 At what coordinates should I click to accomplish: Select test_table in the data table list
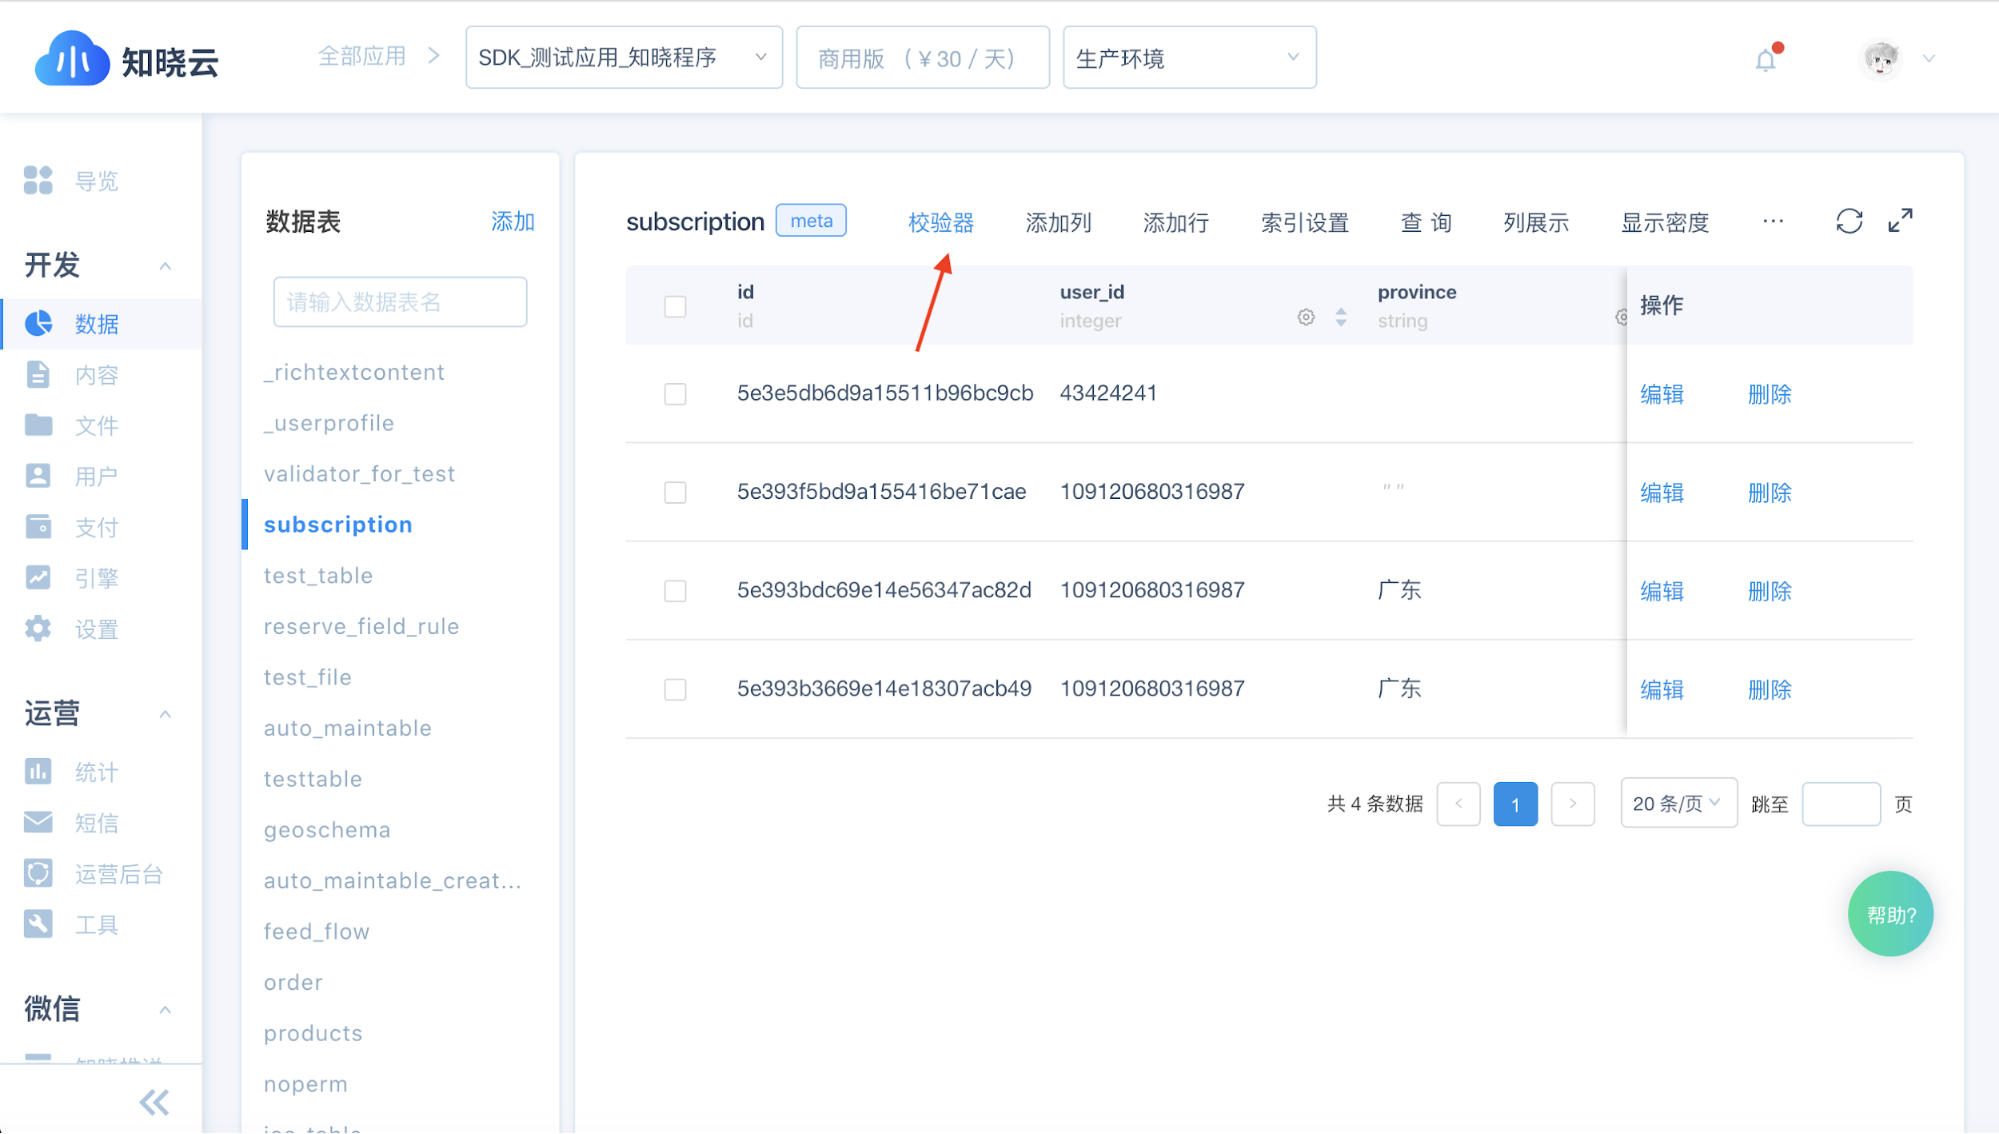318,576
